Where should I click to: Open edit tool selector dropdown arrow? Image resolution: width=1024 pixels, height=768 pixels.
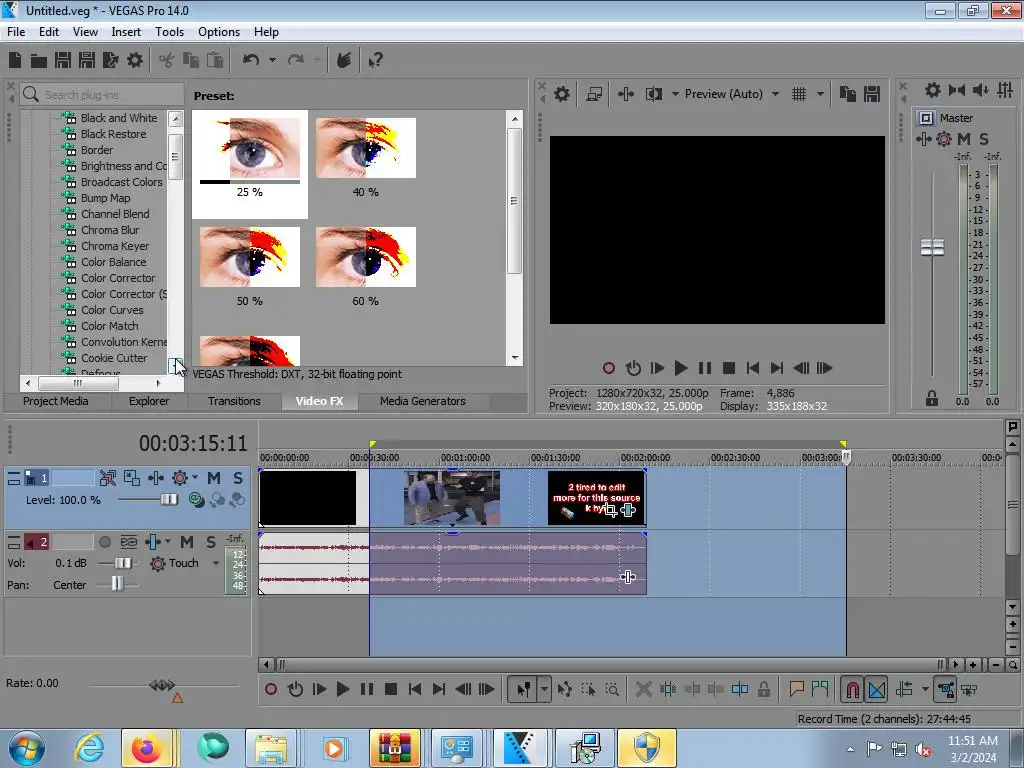tap(544, 689)
